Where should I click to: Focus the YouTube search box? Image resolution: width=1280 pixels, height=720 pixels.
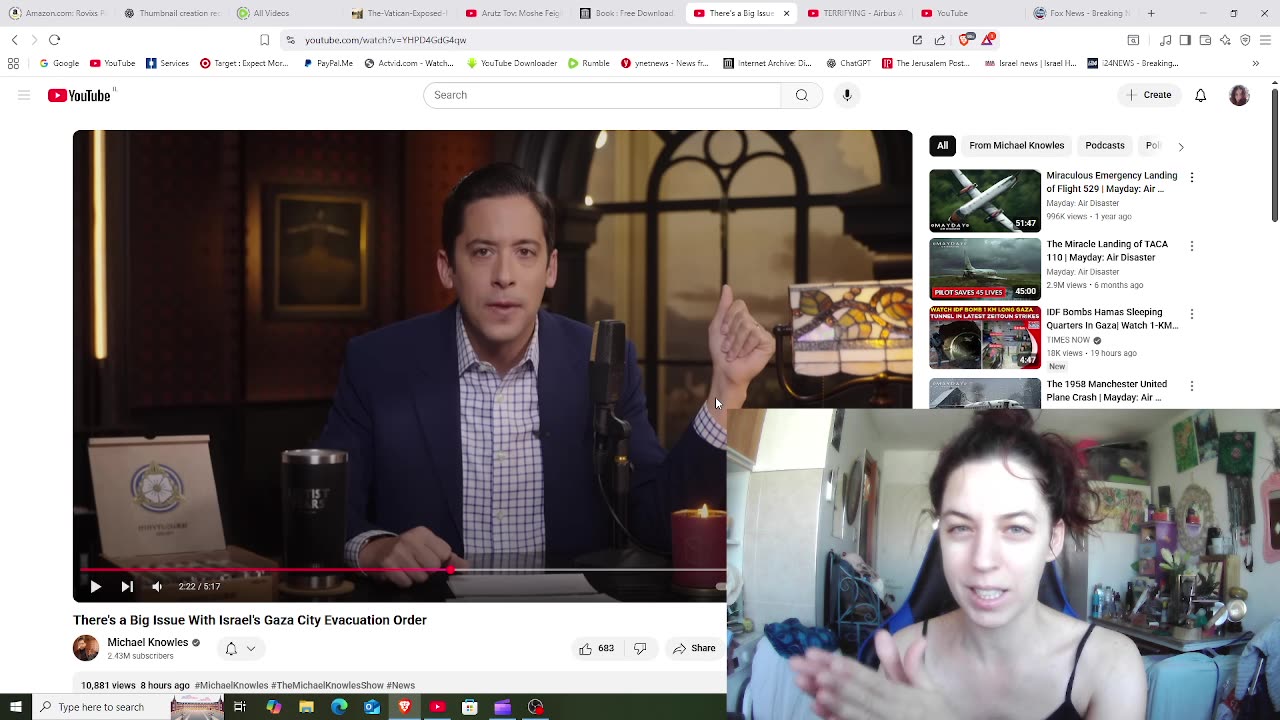click(602, 95)
